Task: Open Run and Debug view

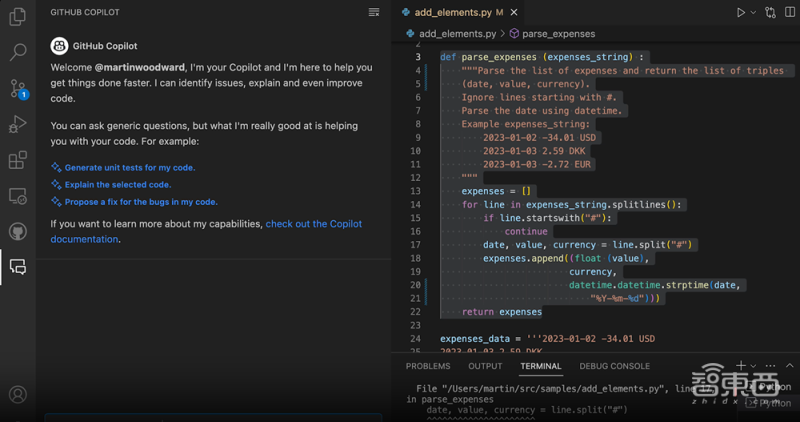Action: coord(17,124)
